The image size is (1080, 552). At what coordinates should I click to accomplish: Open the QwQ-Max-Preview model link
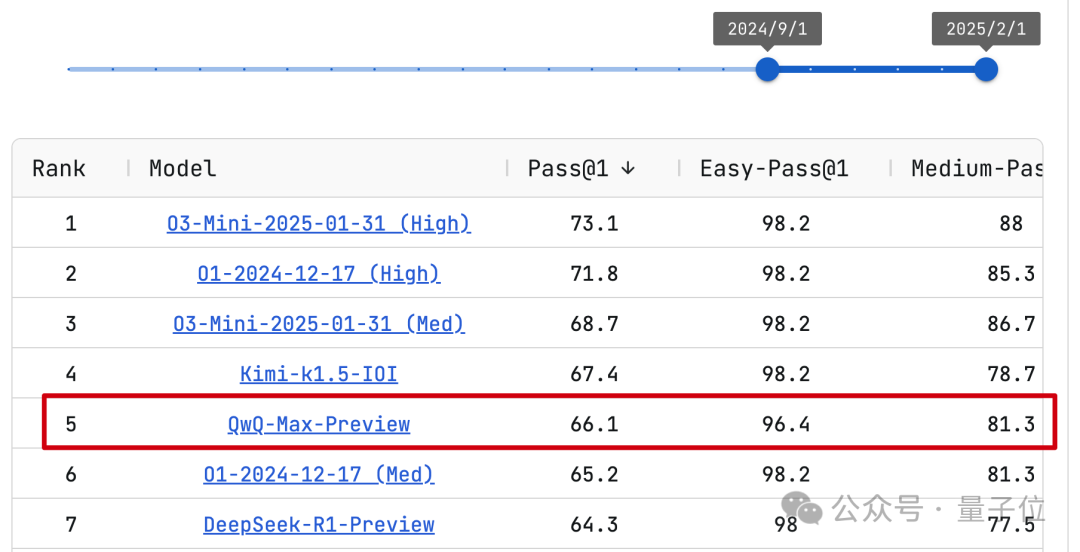pyautogui.click(x=318, y=425)
